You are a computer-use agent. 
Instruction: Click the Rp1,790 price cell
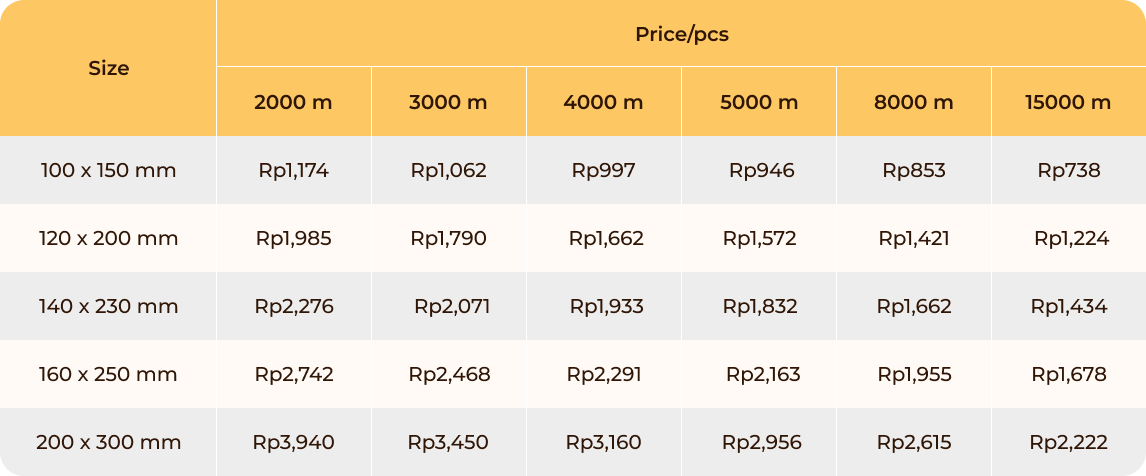point(449,238)
